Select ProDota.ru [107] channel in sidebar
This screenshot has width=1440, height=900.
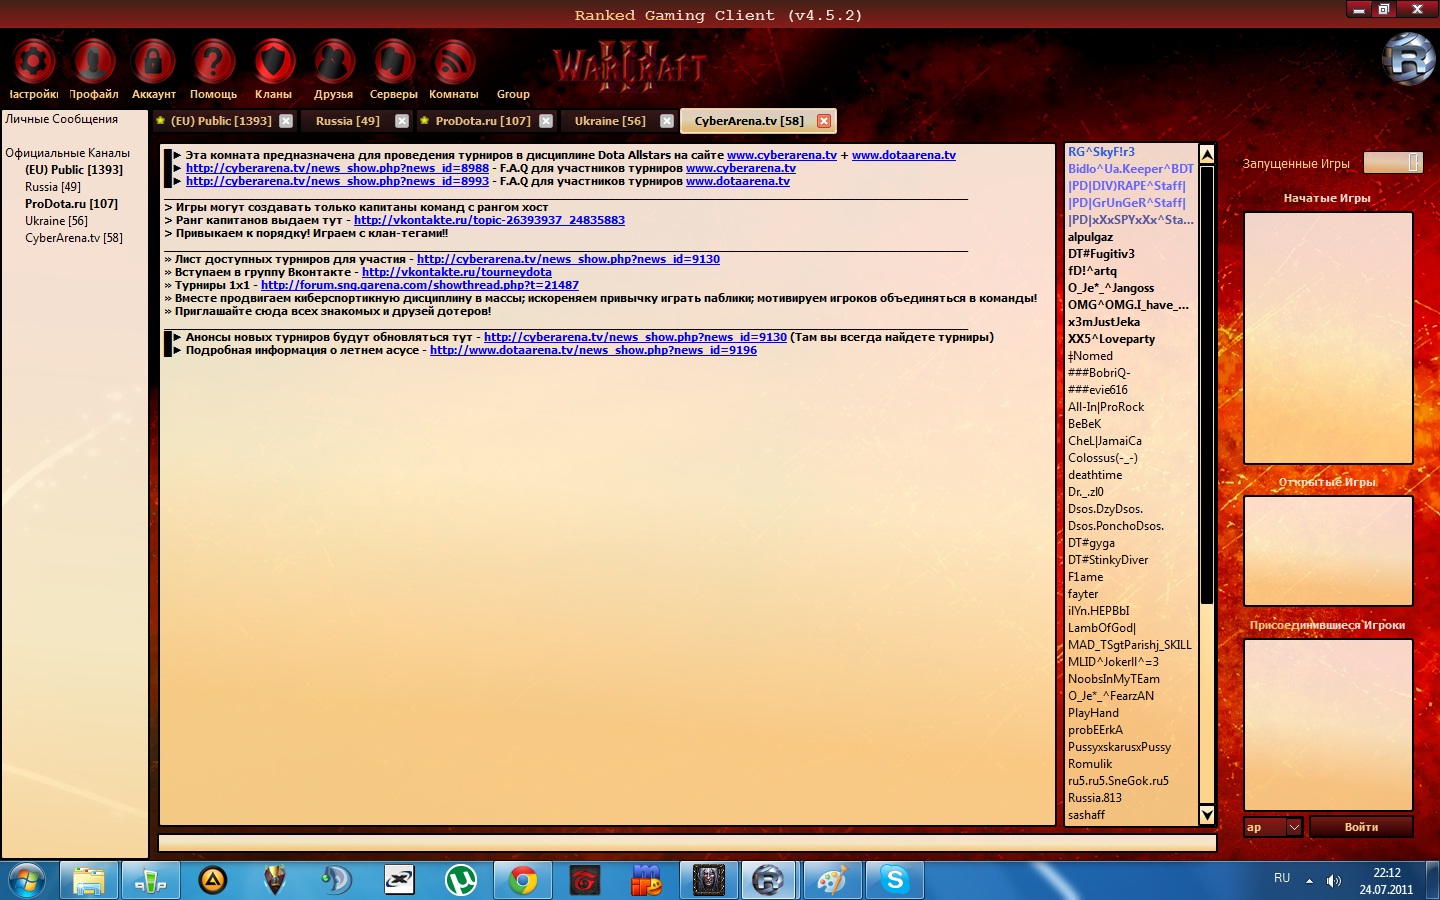pos(71,204)
